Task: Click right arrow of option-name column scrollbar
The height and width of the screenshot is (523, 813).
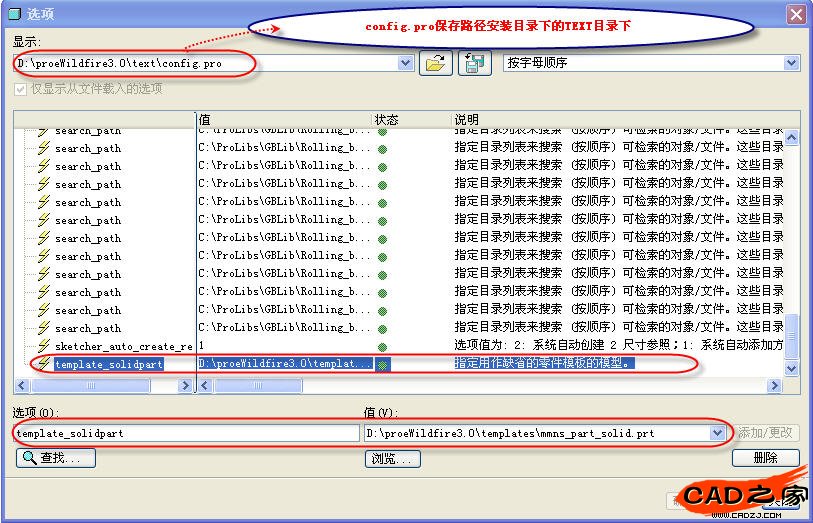Action: pos(185,385)
